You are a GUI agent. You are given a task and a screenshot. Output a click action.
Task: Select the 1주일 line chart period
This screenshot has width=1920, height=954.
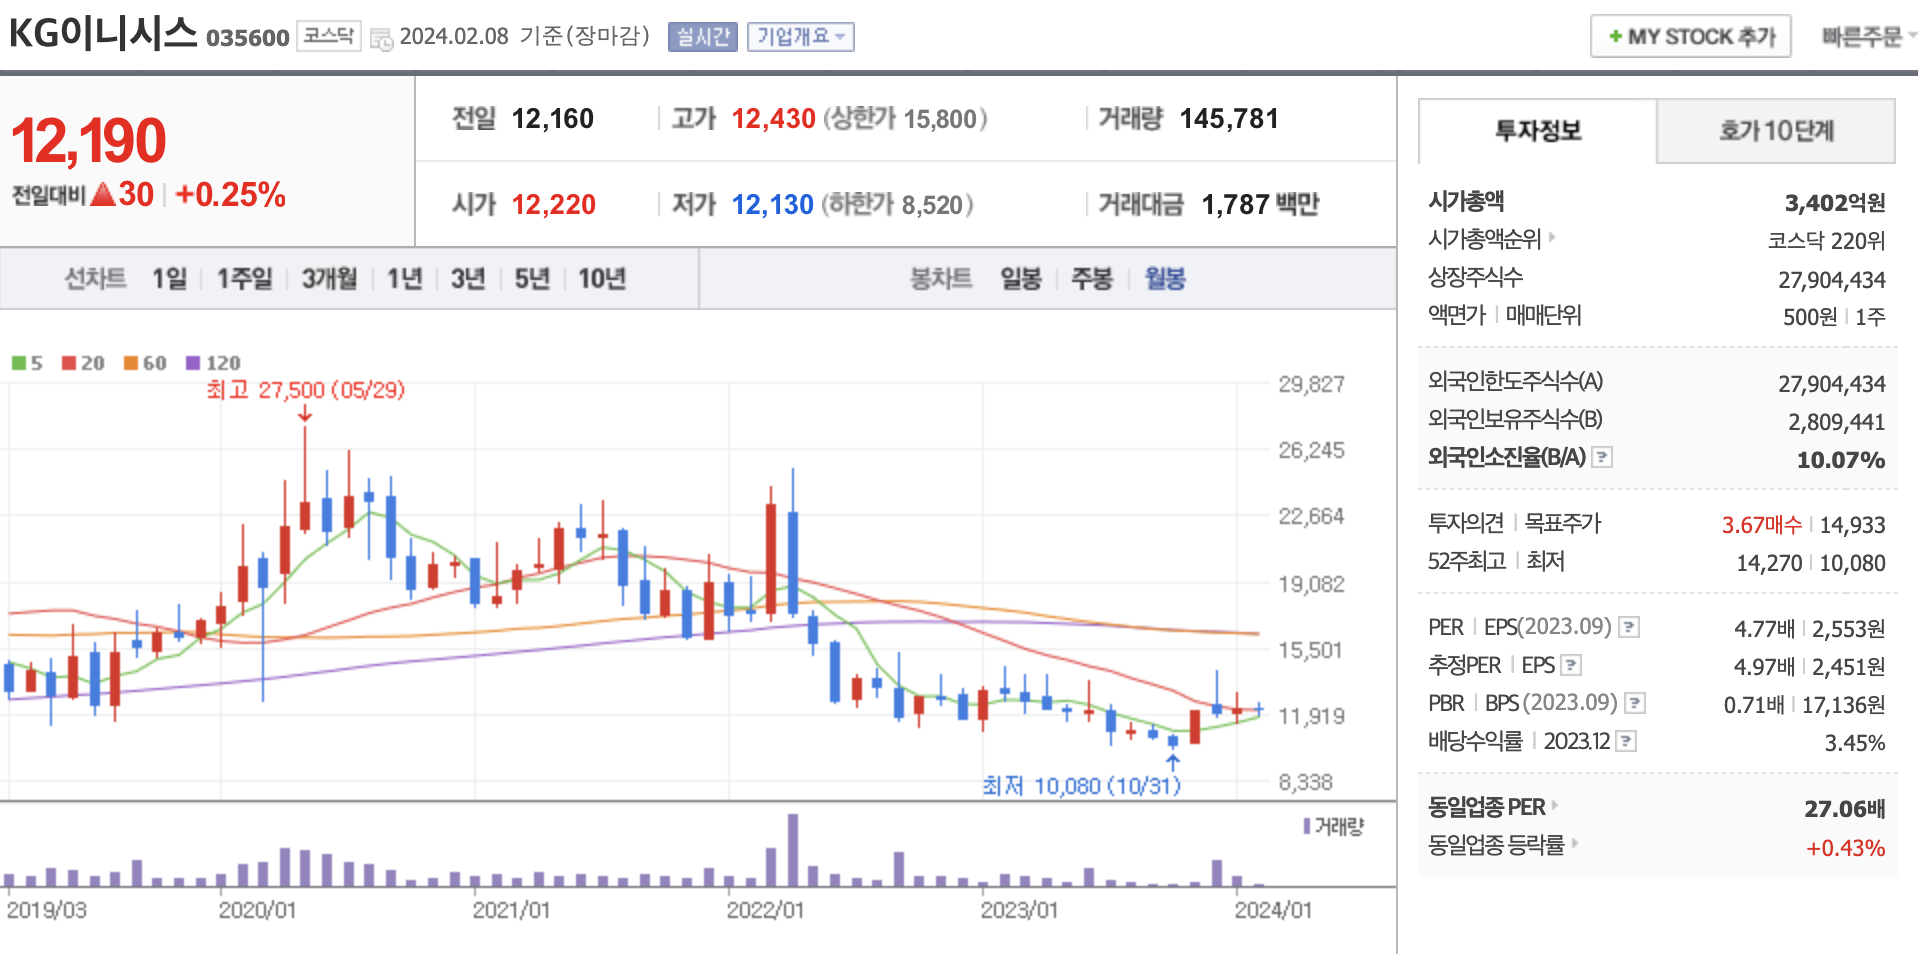point(244,278)
